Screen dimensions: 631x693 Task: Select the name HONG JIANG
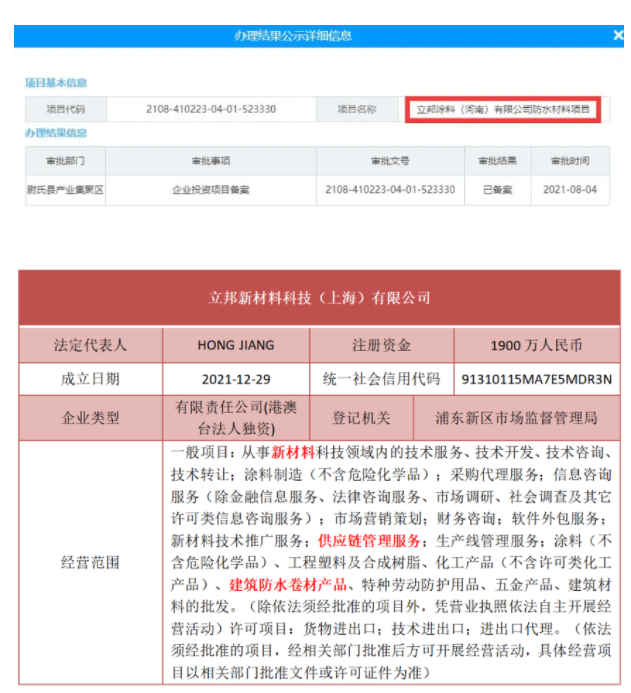(236, 345)
